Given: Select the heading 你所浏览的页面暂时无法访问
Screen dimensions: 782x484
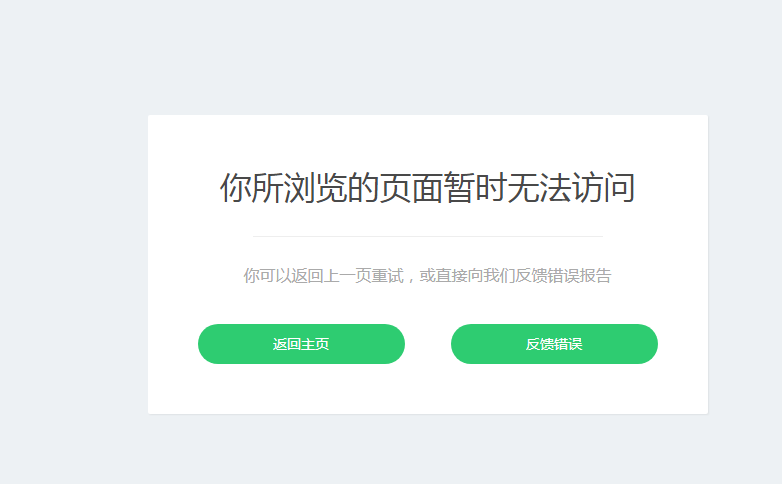Looking at the screenshot, I should point(427,188).
